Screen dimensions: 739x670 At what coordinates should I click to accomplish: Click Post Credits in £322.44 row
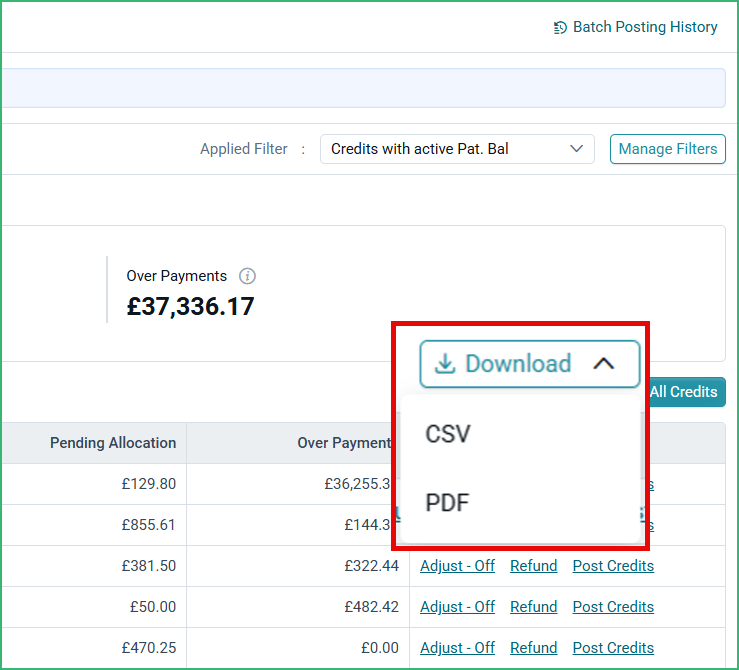click(613, 565)
